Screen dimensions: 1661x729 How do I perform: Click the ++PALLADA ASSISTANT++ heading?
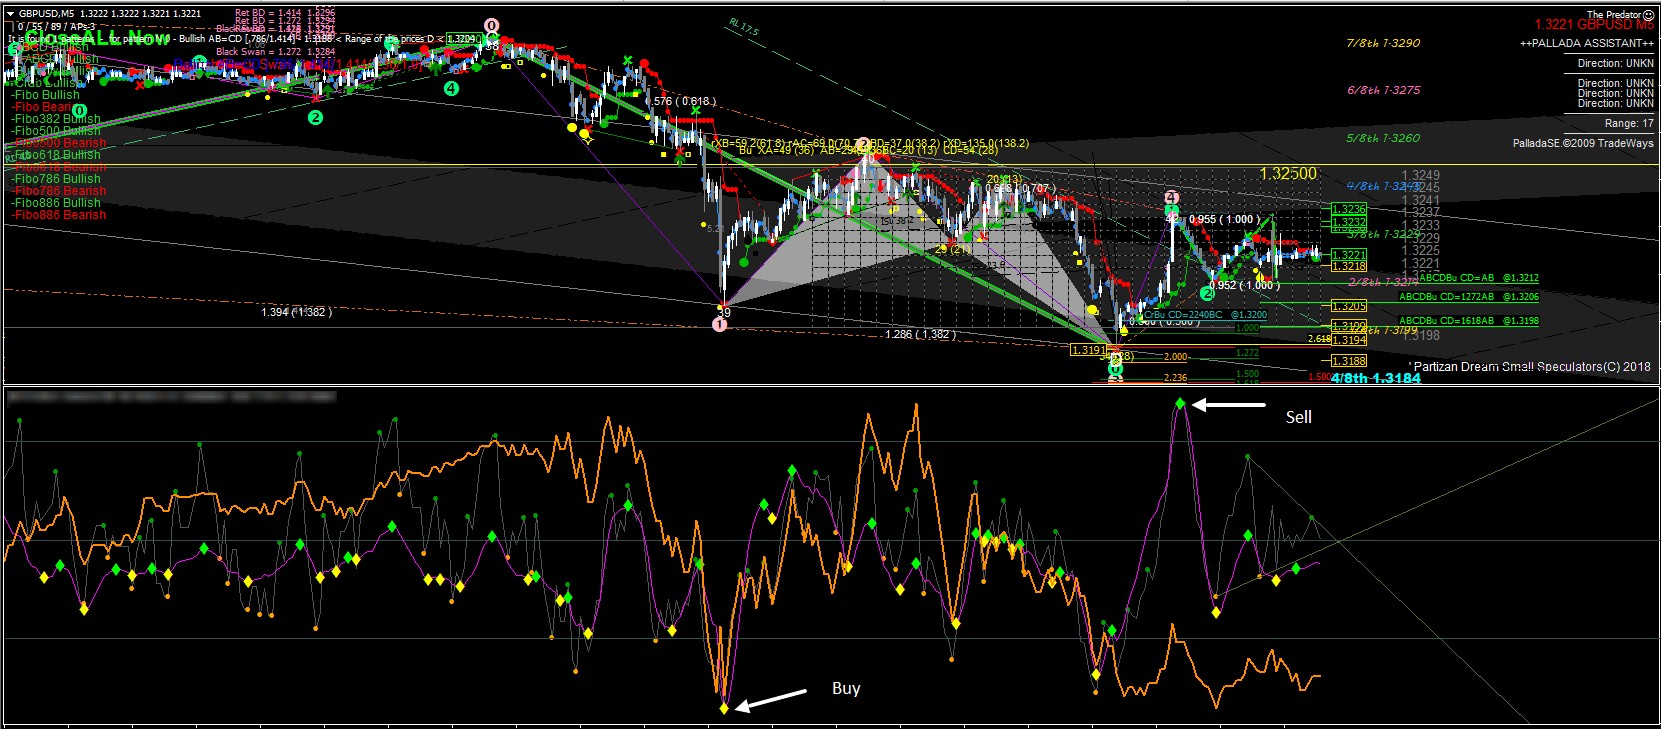click(1587, 43)
